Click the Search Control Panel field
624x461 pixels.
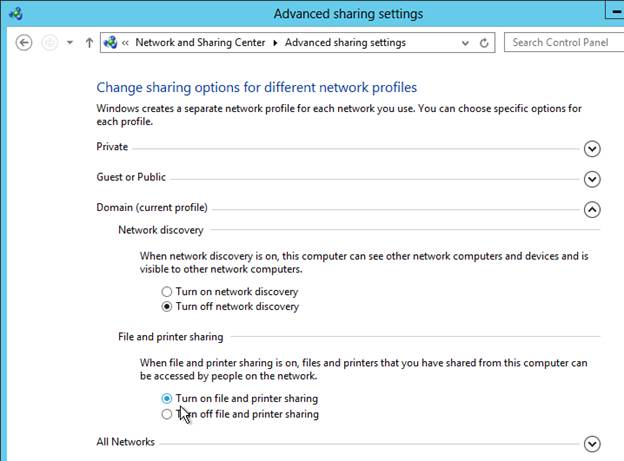pyautogui.click(x=564, y=42)
